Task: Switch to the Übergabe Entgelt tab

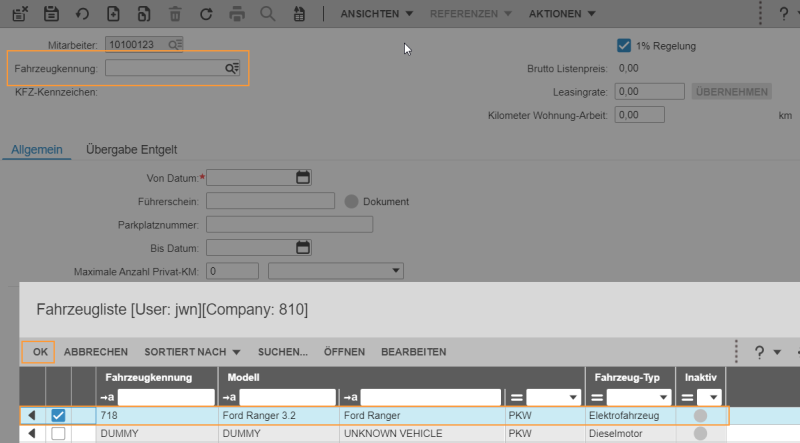Action: 132,150
